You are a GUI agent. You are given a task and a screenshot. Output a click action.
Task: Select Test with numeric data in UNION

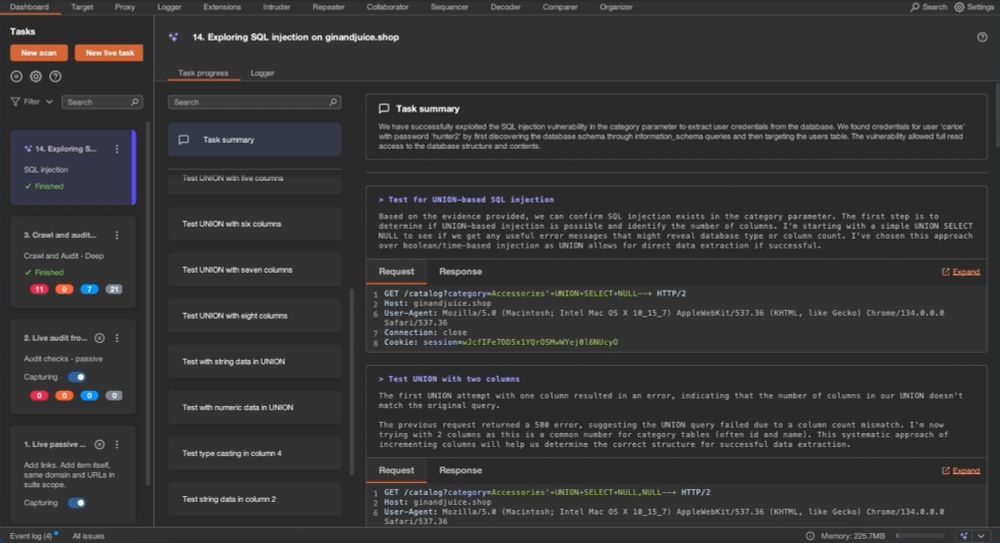coord(254,408)
